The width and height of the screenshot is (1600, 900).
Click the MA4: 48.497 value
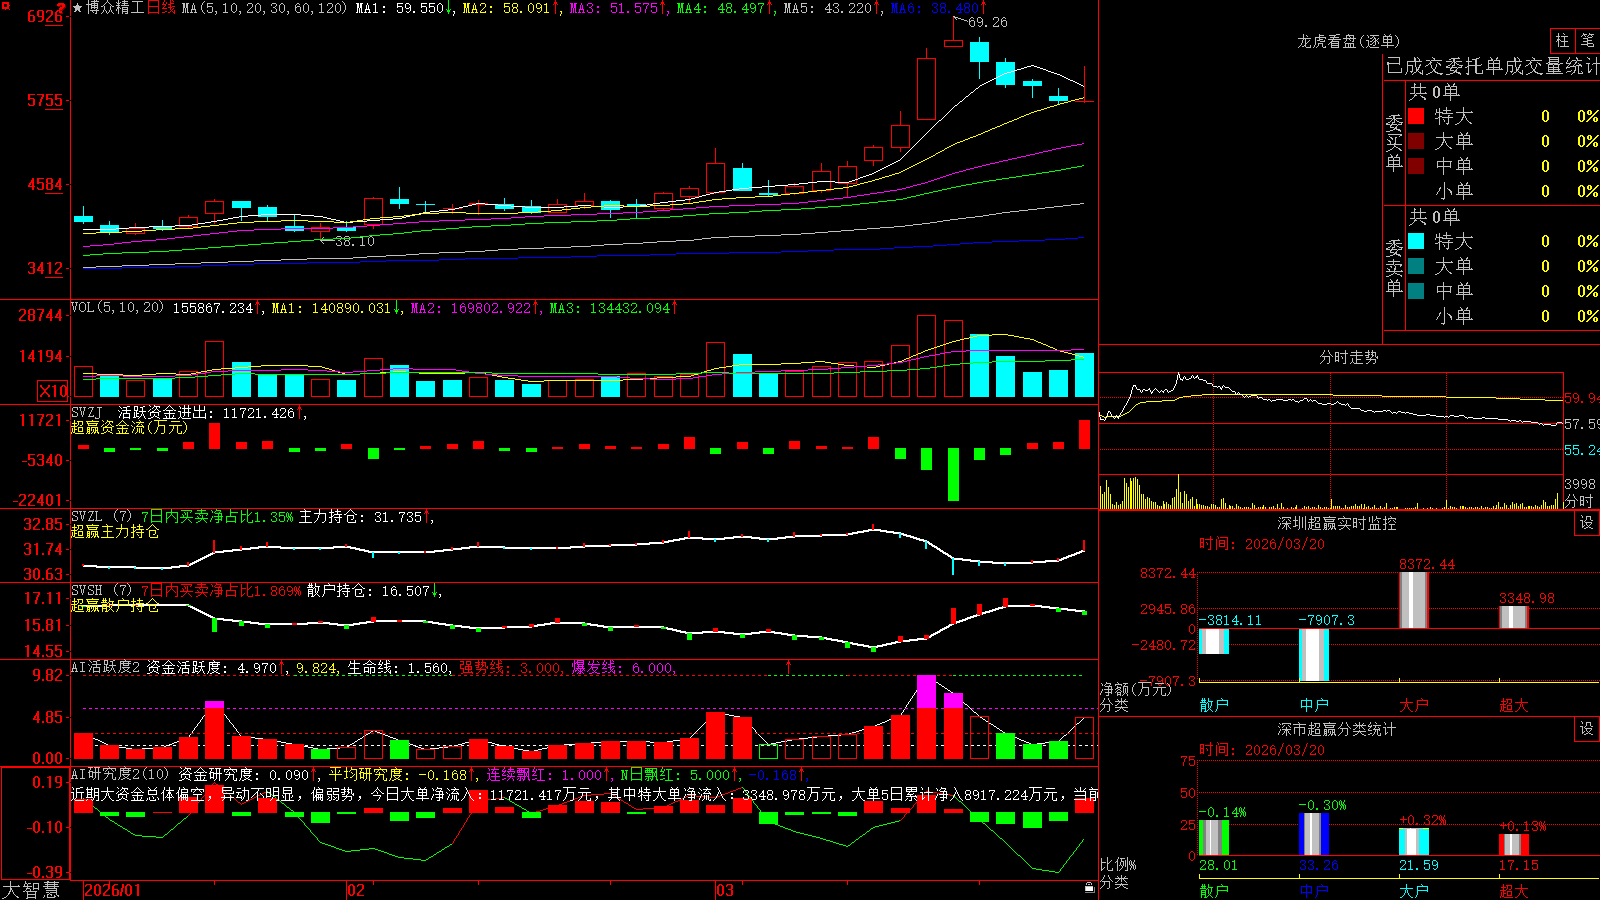[721, 8]
